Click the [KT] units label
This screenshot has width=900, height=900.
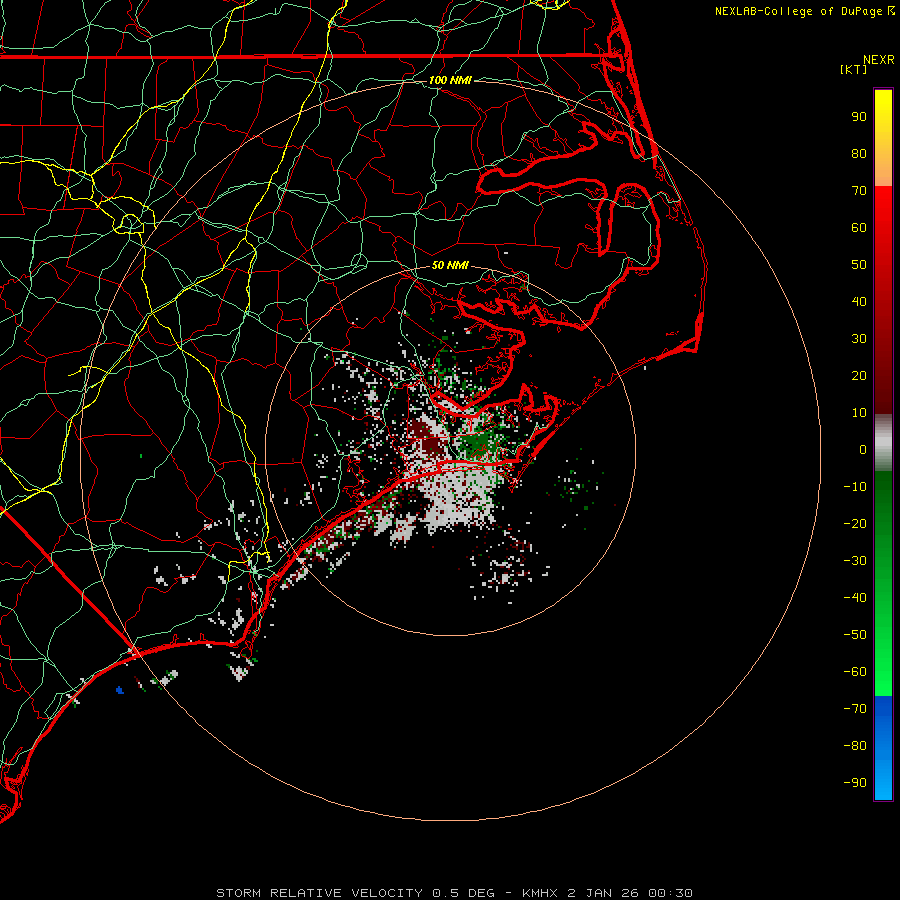tap(853, 69)
